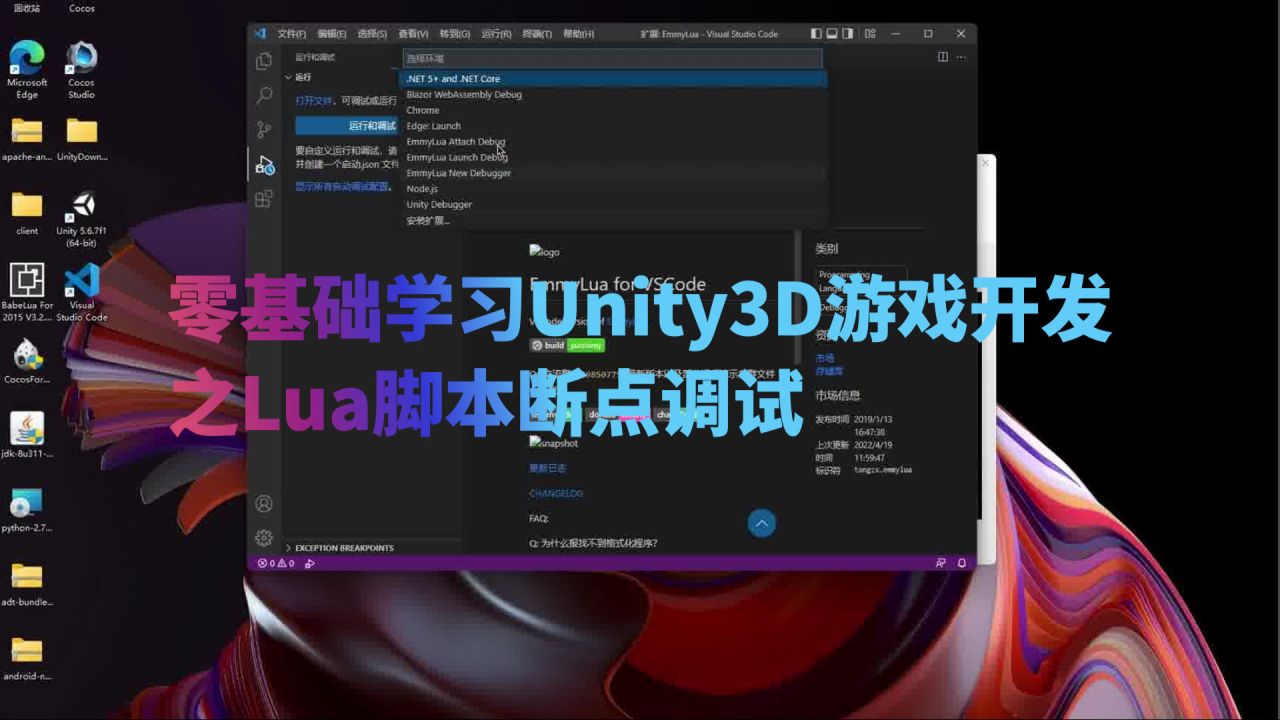Open the 市场 resource link

[824, 358]
